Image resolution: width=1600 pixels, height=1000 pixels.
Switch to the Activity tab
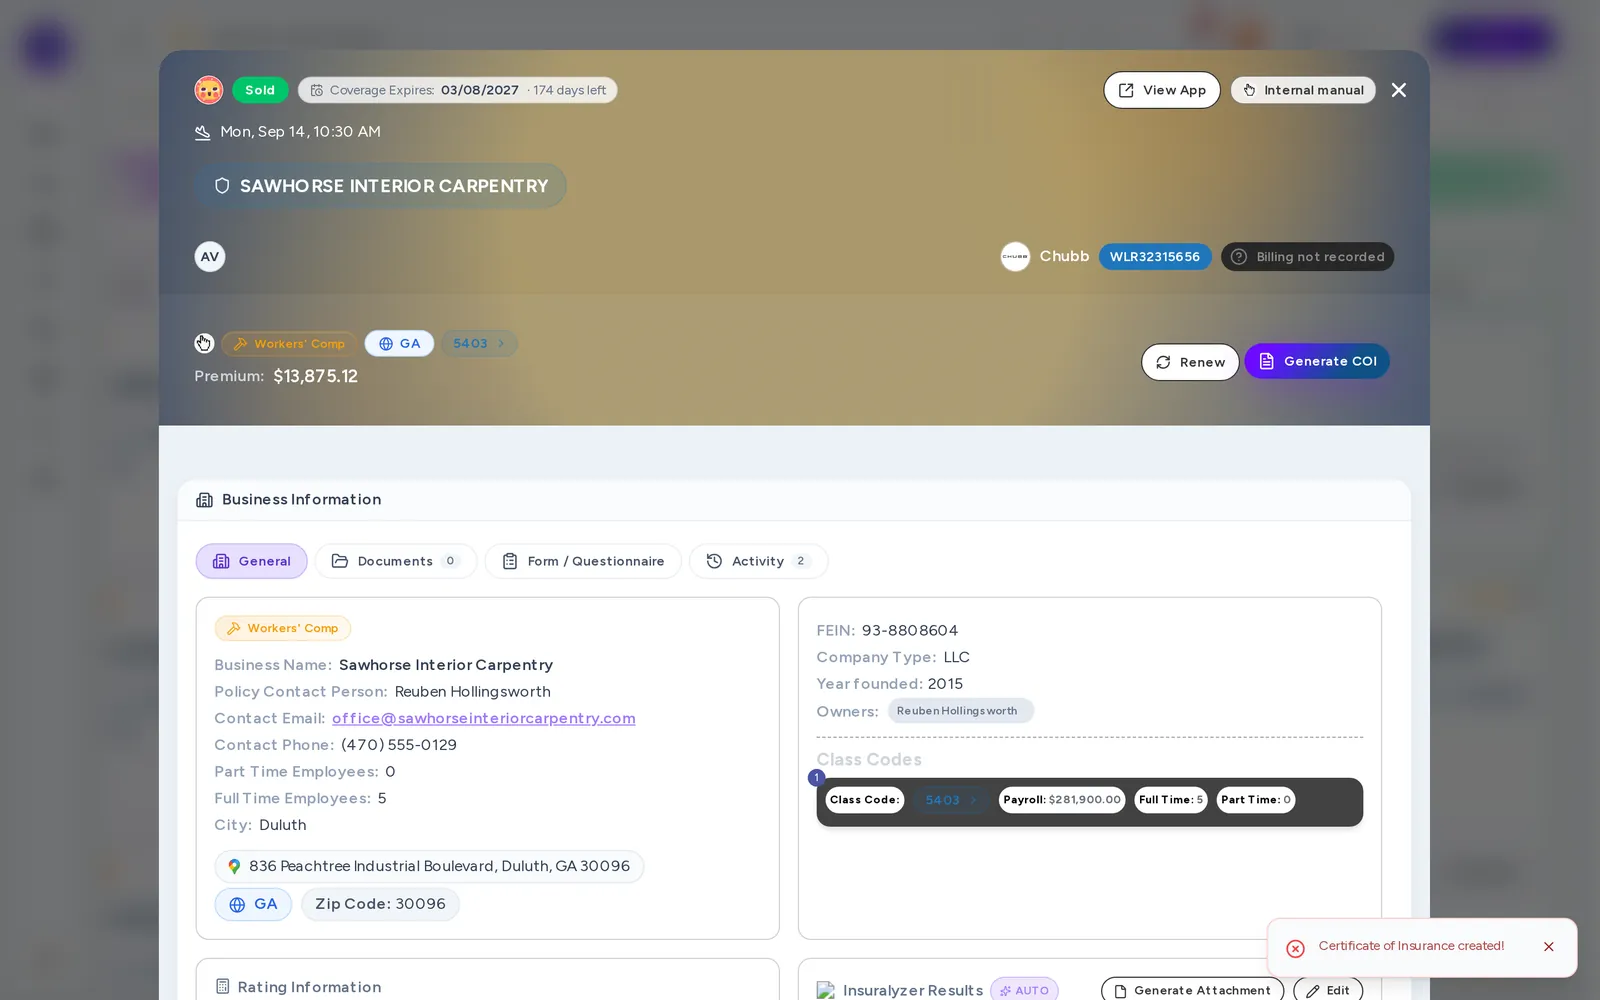pos(758,561)
